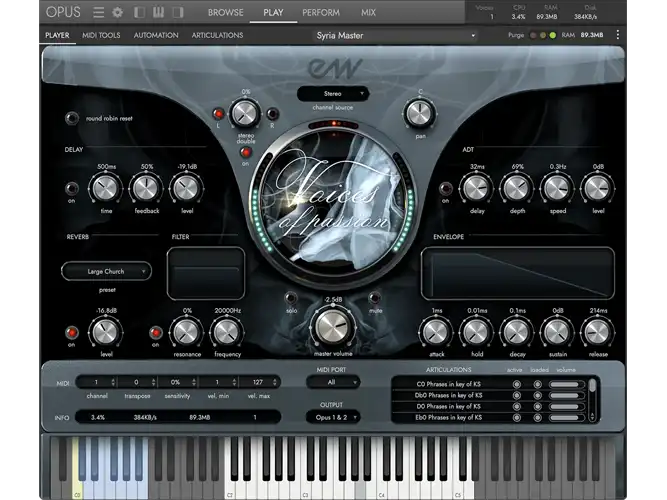Screen dimensions: 667x500
Task: Click the ADT delay knob
Action: pyautogui.click(x=476, y=189)
